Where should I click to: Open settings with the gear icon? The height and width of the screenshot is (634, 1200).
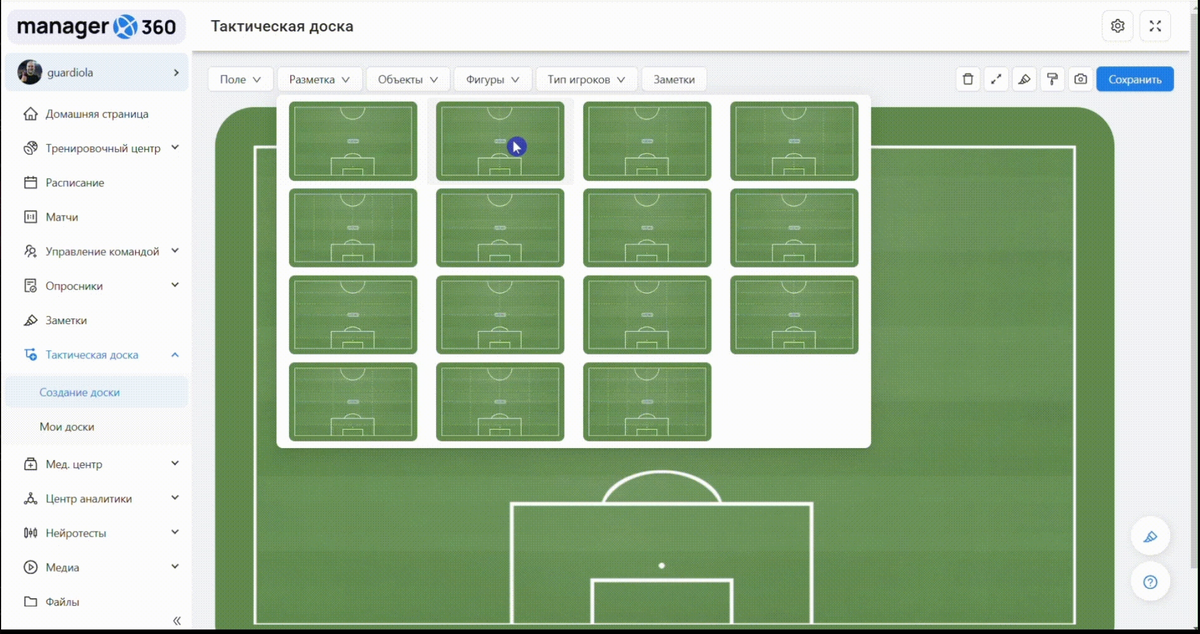[x=1118, y=26]
